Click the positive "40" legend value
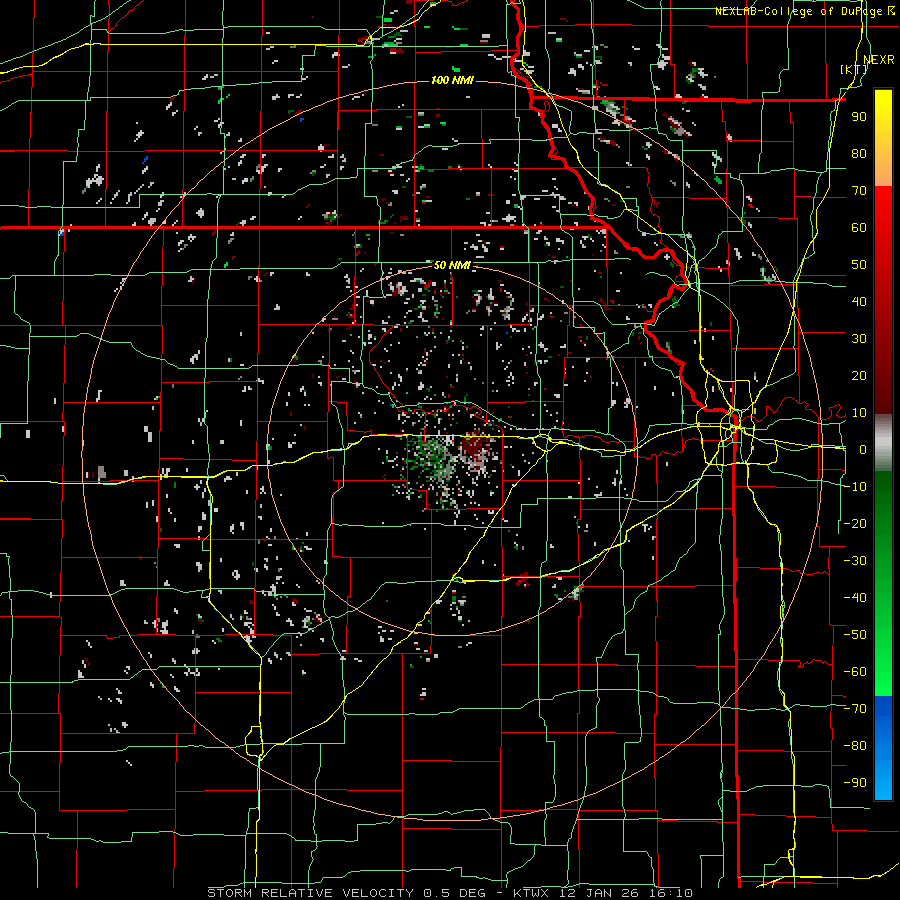900x900 pixels. (x=859, y=302)
